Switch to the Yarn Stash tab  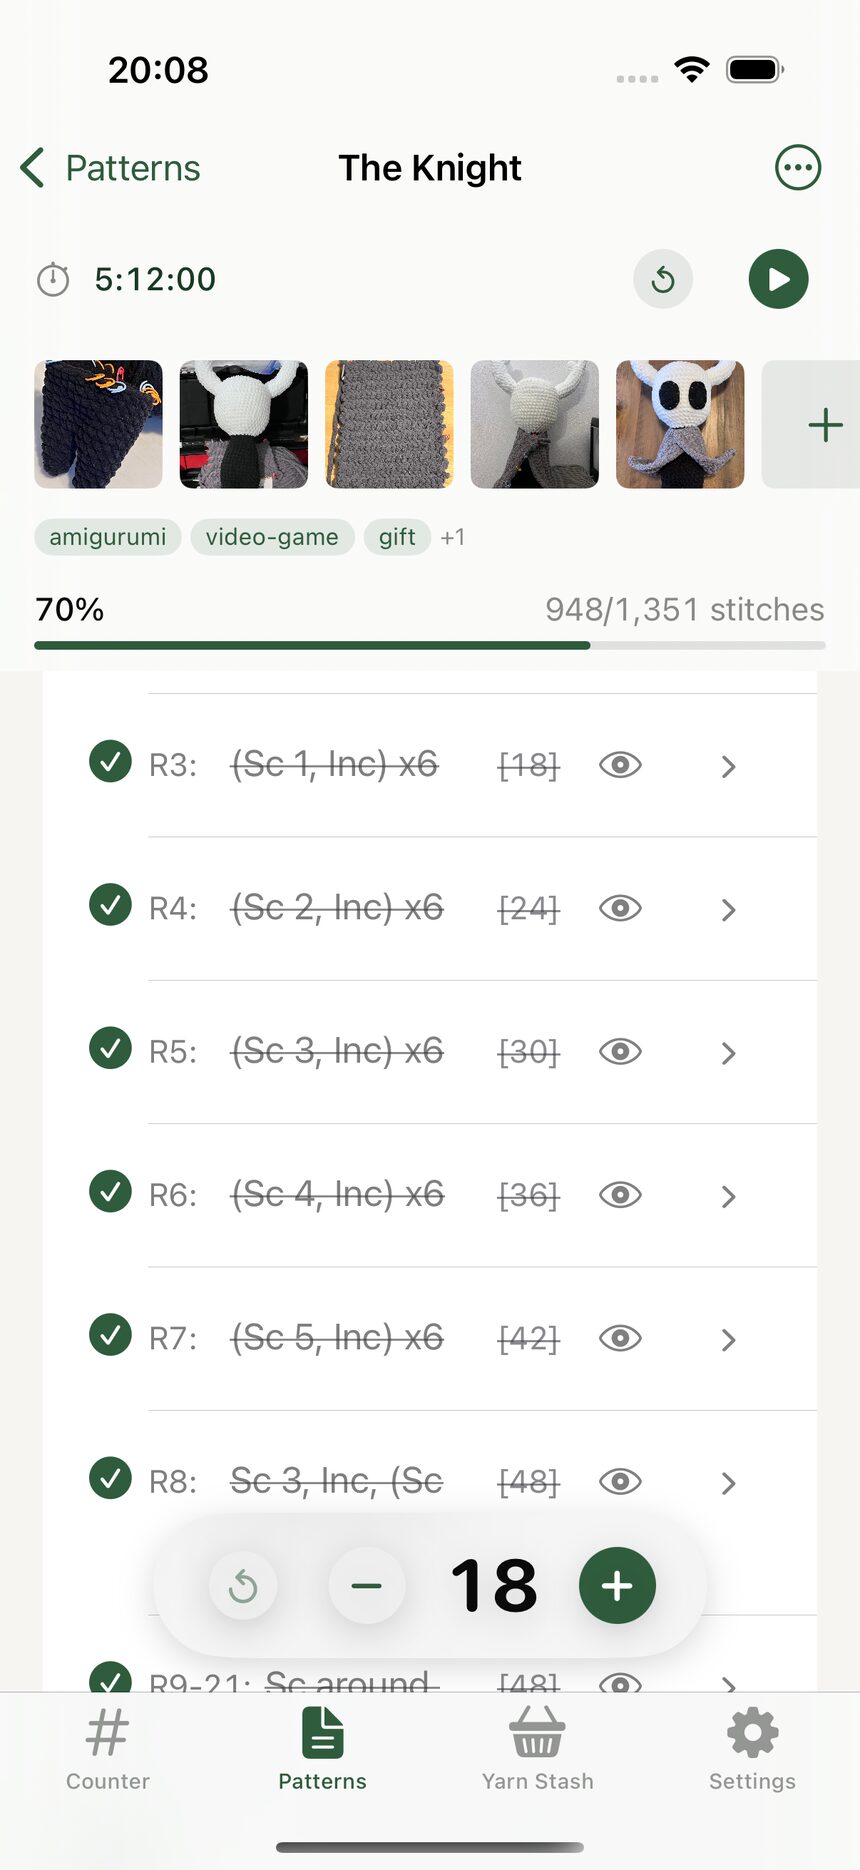pos(538,1750)
